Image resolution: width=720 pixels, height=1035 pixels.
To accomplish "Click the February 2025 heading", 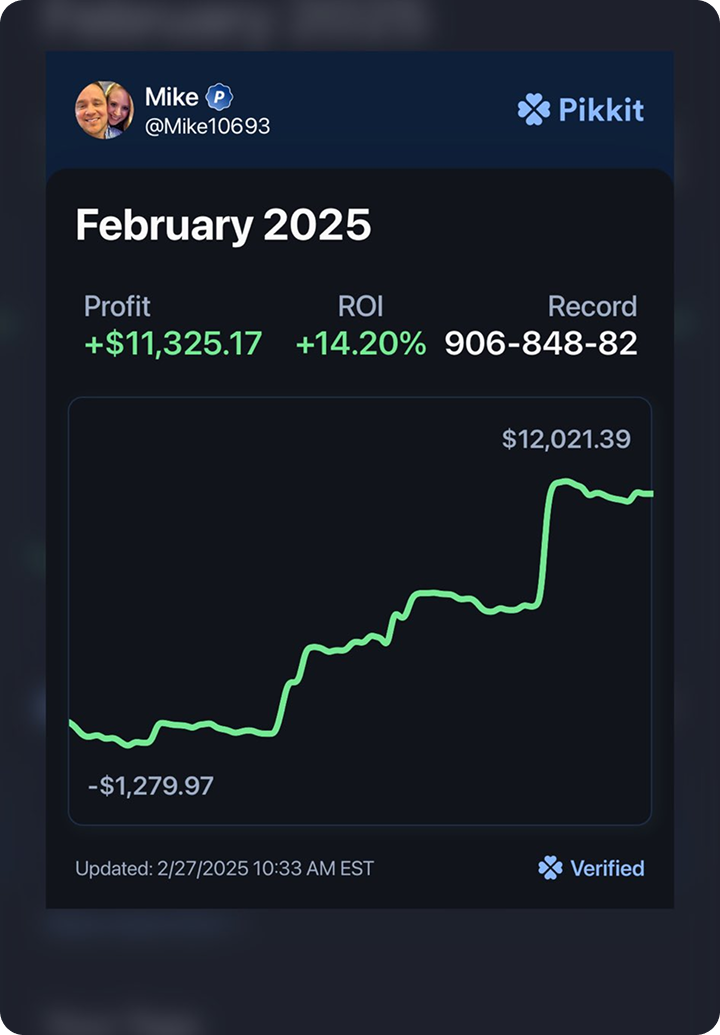I will 223,226.
